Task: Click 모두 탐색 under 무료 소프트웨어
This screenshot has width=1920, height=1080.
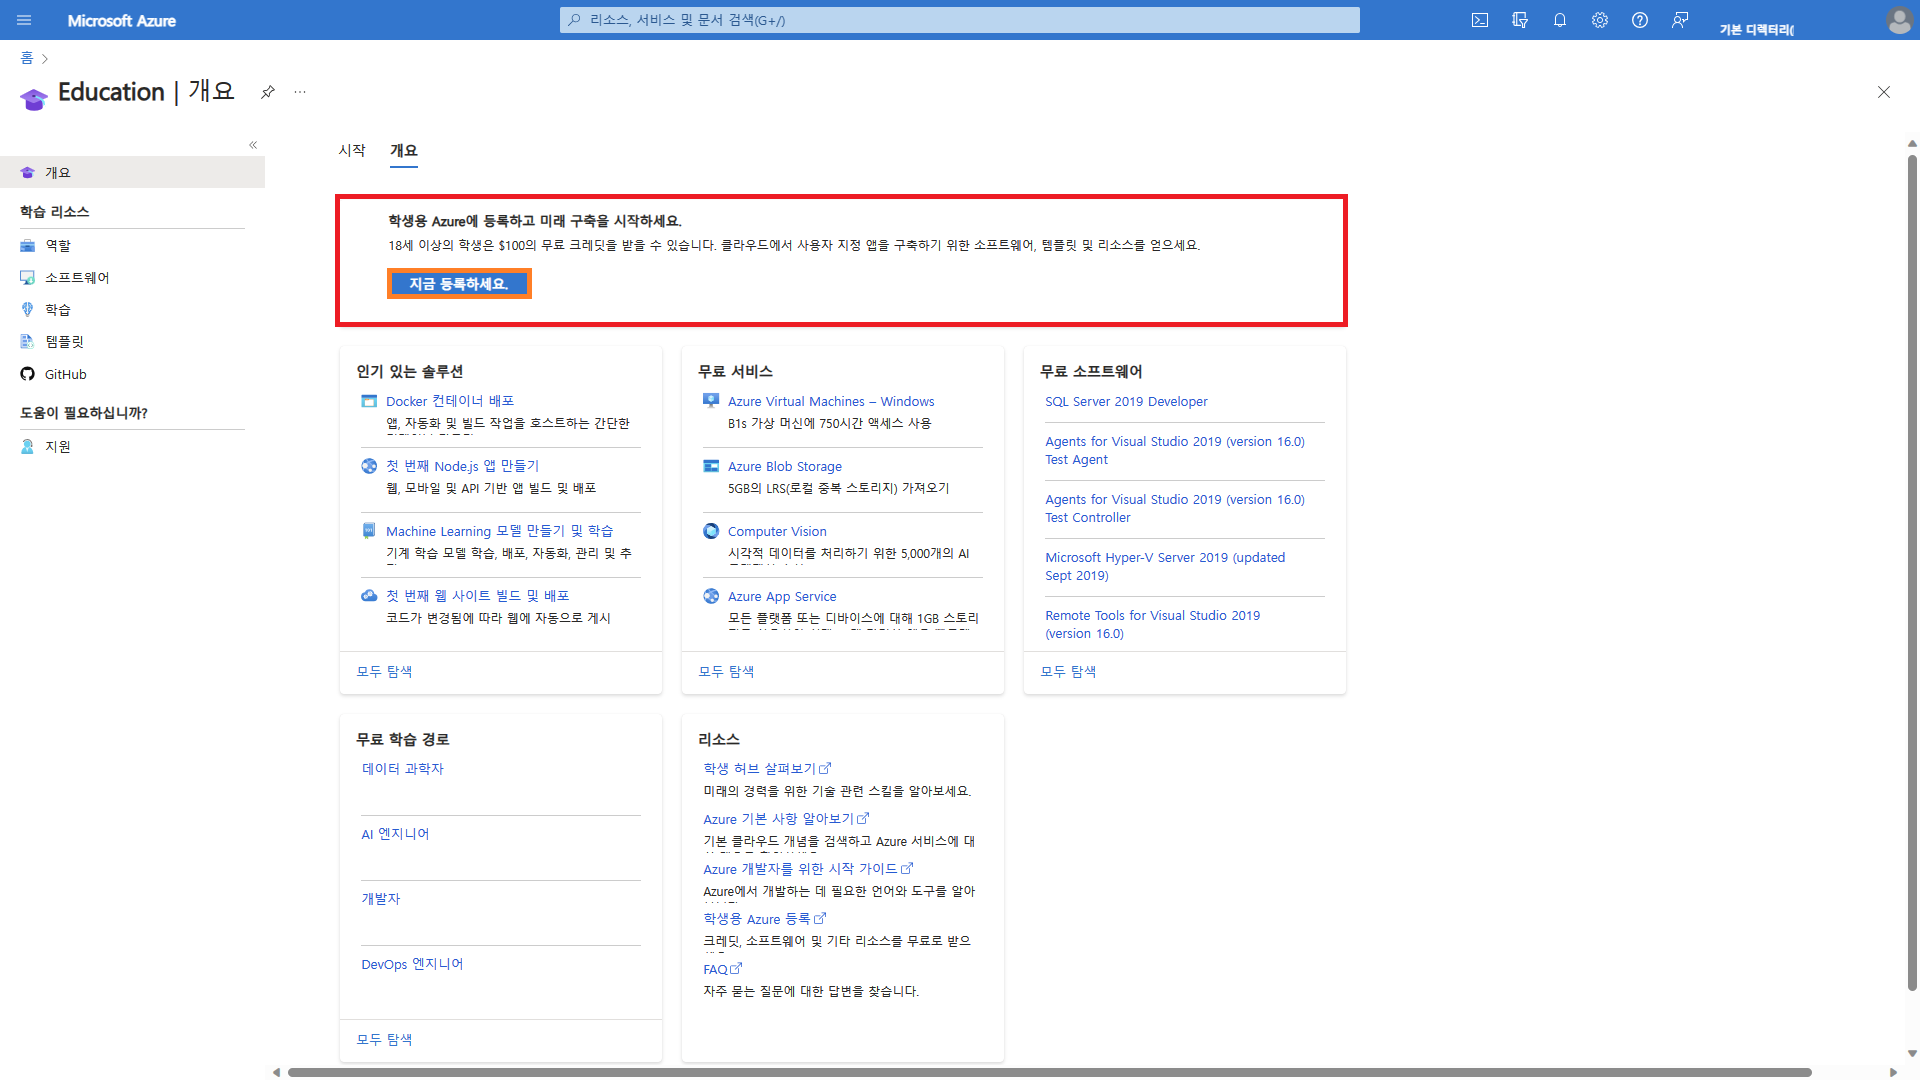Action: point(1068,671)
